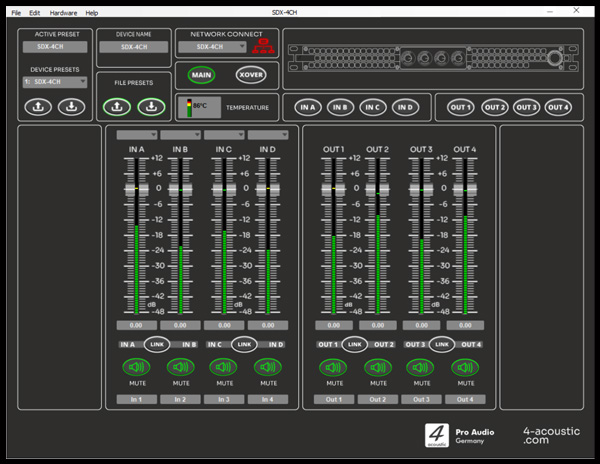Open the File menu
600x464 pixels.
click(x=16, y=13)
